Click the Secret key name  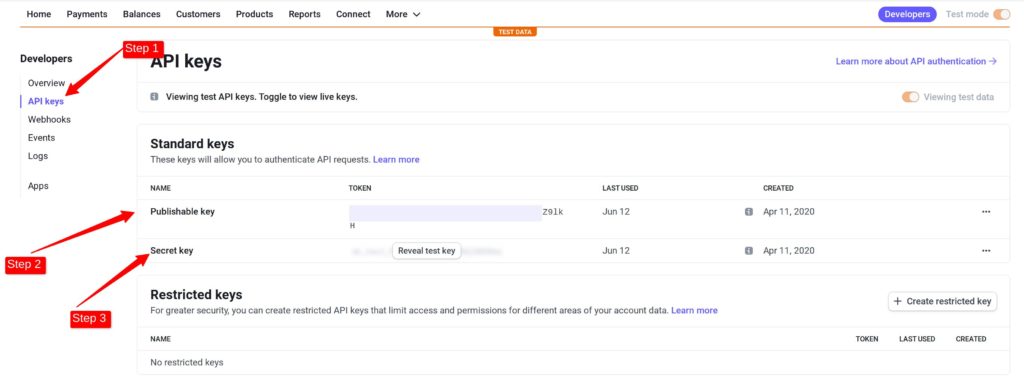click(172, 251)
